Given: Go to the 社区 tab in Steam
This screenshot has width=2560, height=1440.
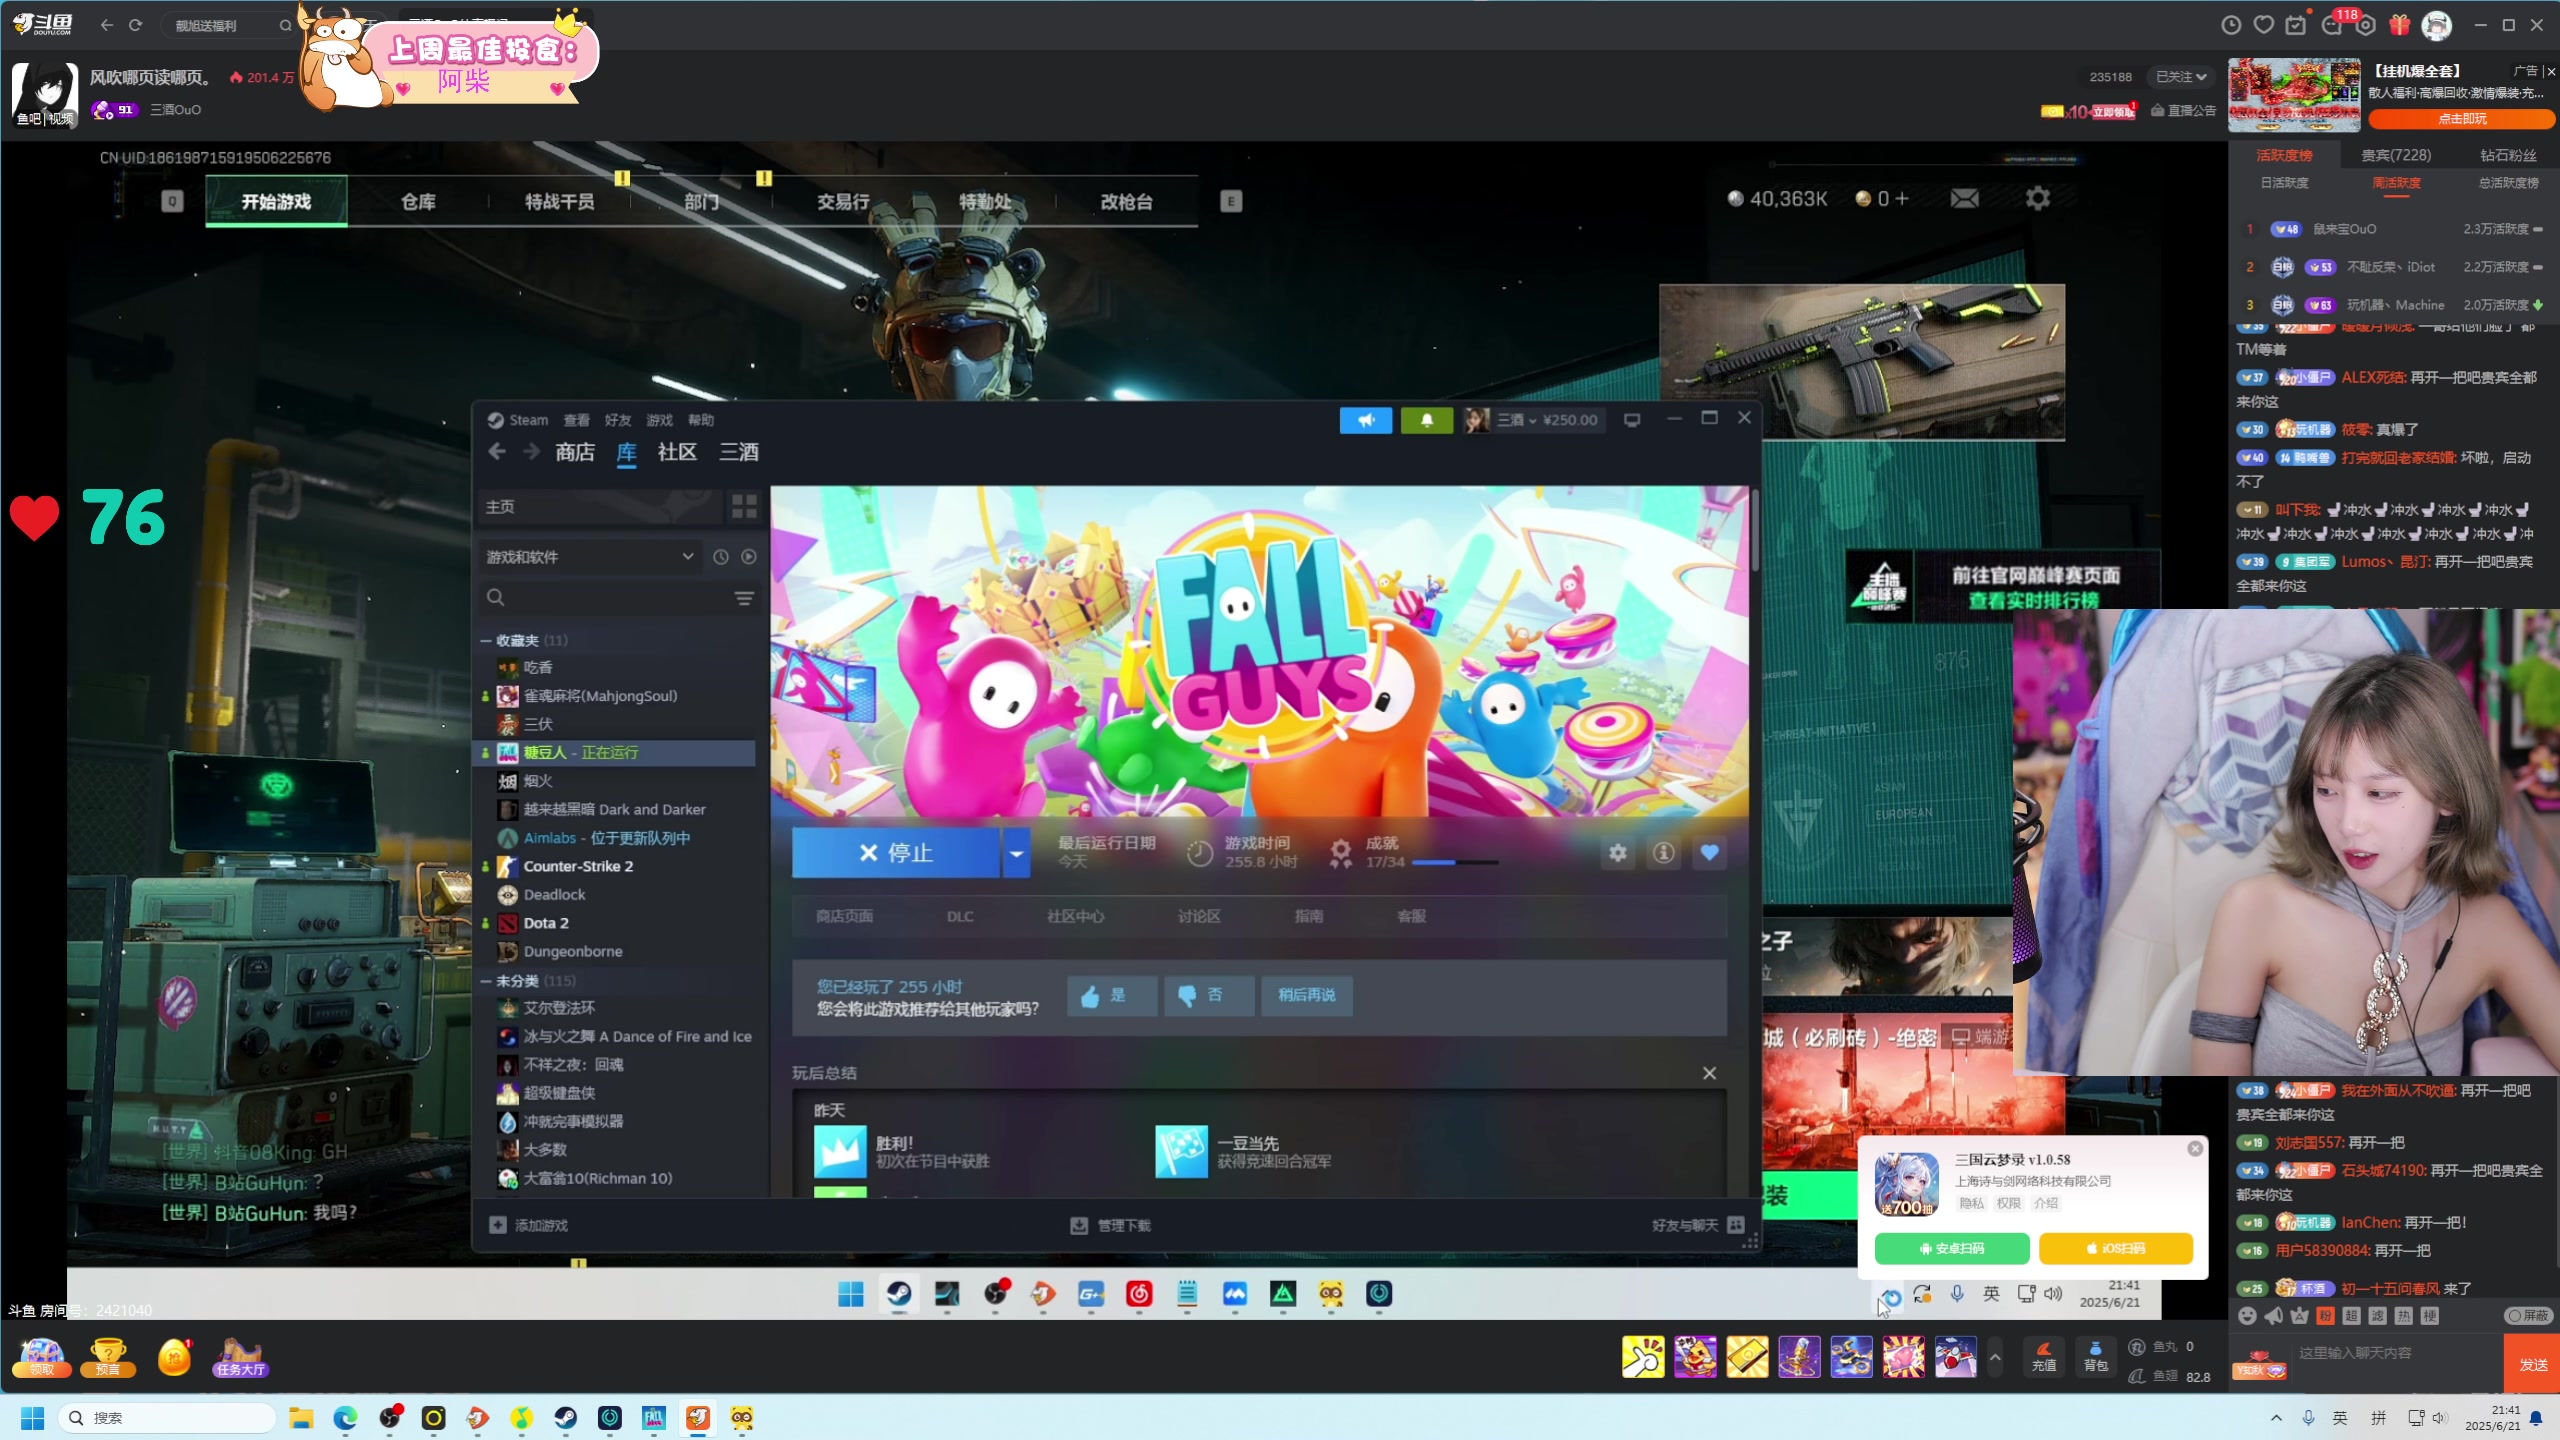Looking at the screenshot, I should 677,452.
